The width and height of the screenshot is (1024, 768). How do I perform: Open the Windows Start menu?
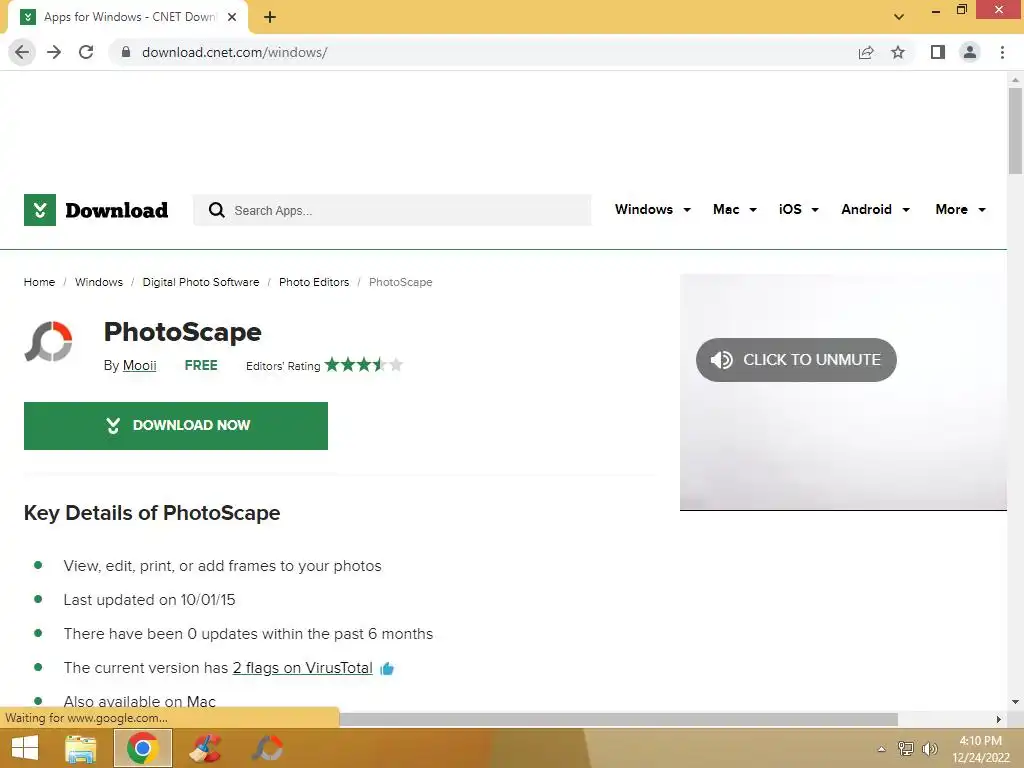(25, 748)
